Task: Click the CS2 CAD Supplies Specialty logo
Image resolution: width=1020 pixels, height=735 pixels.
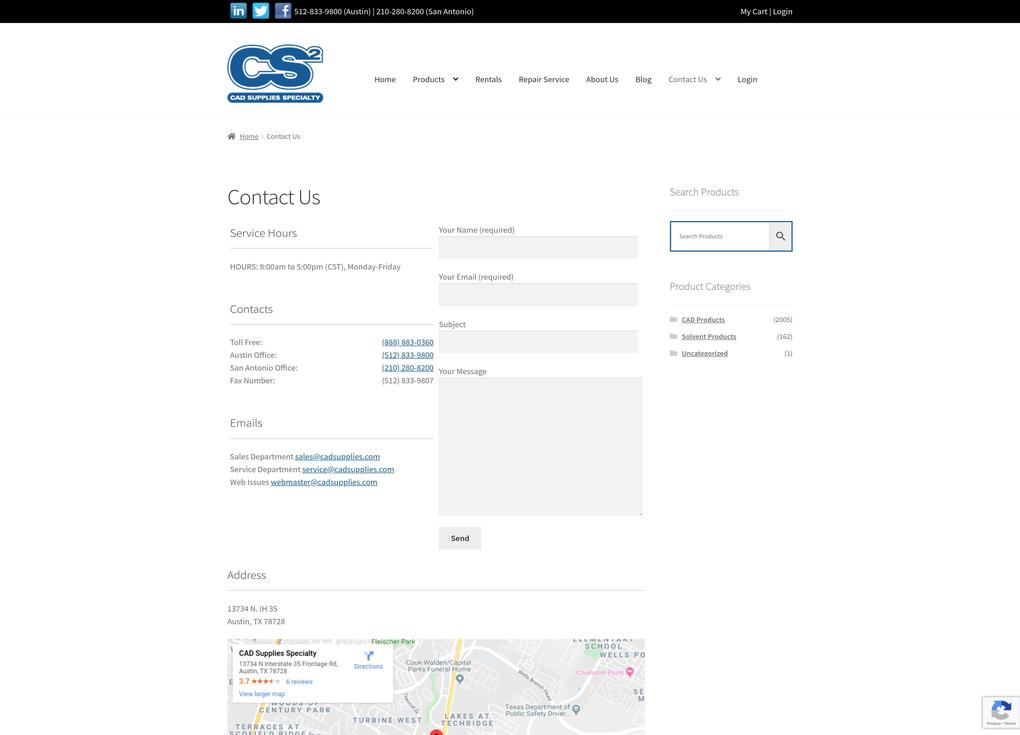Action: [x=275, y=74]
